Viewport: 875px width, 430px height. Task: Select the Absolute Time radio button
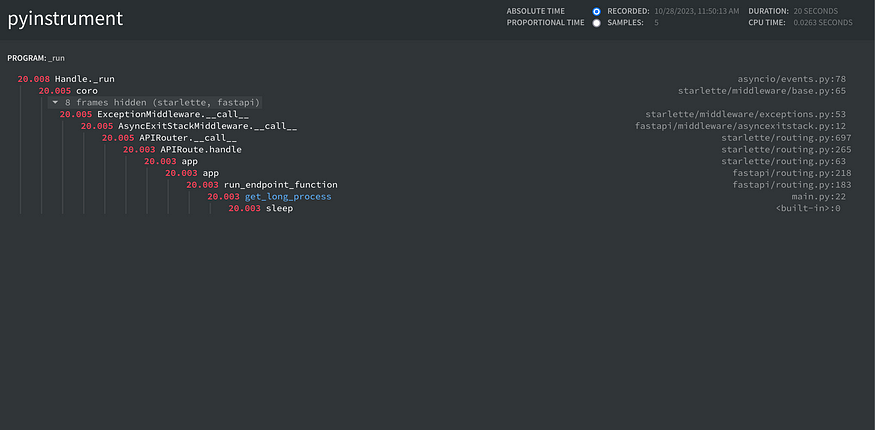tap(597, 11)
